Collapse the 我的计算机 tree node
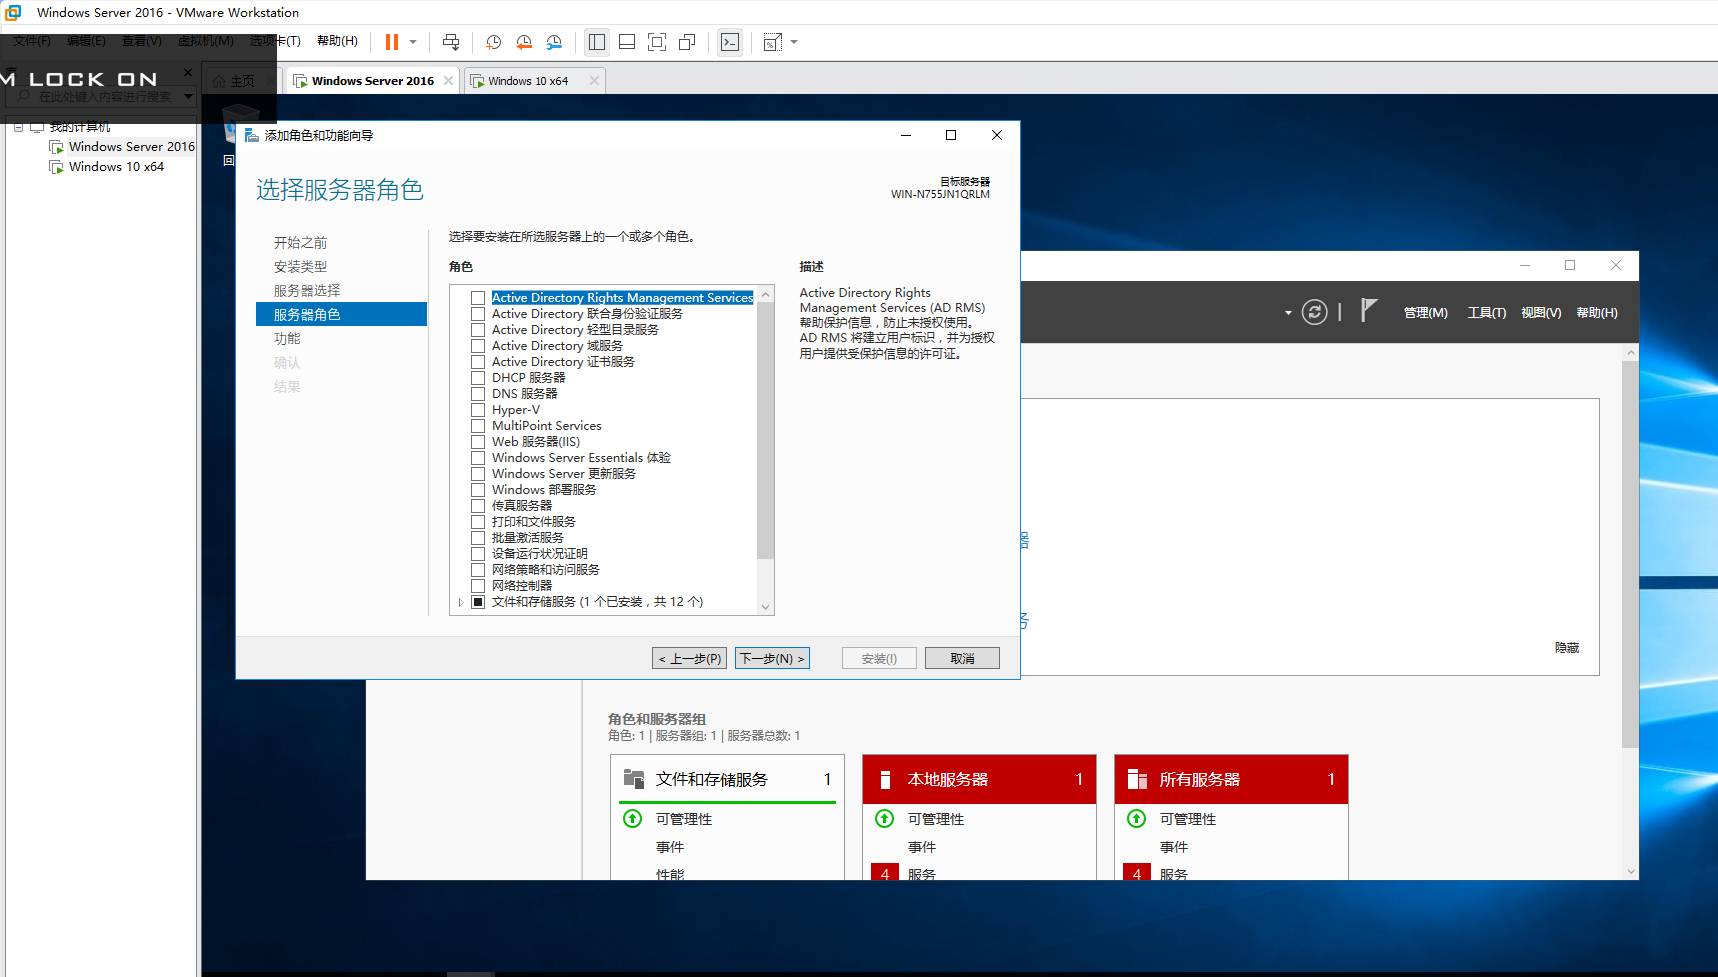The width and height of the screenshot is (1718, 977). click(x=18, y=127)
